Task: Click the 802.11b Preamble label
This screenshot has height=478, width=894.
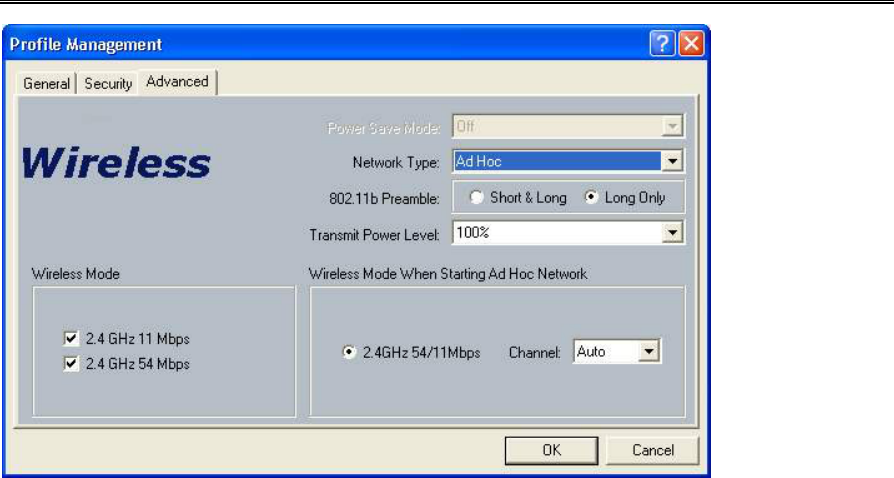Action: tap(384, 199)
